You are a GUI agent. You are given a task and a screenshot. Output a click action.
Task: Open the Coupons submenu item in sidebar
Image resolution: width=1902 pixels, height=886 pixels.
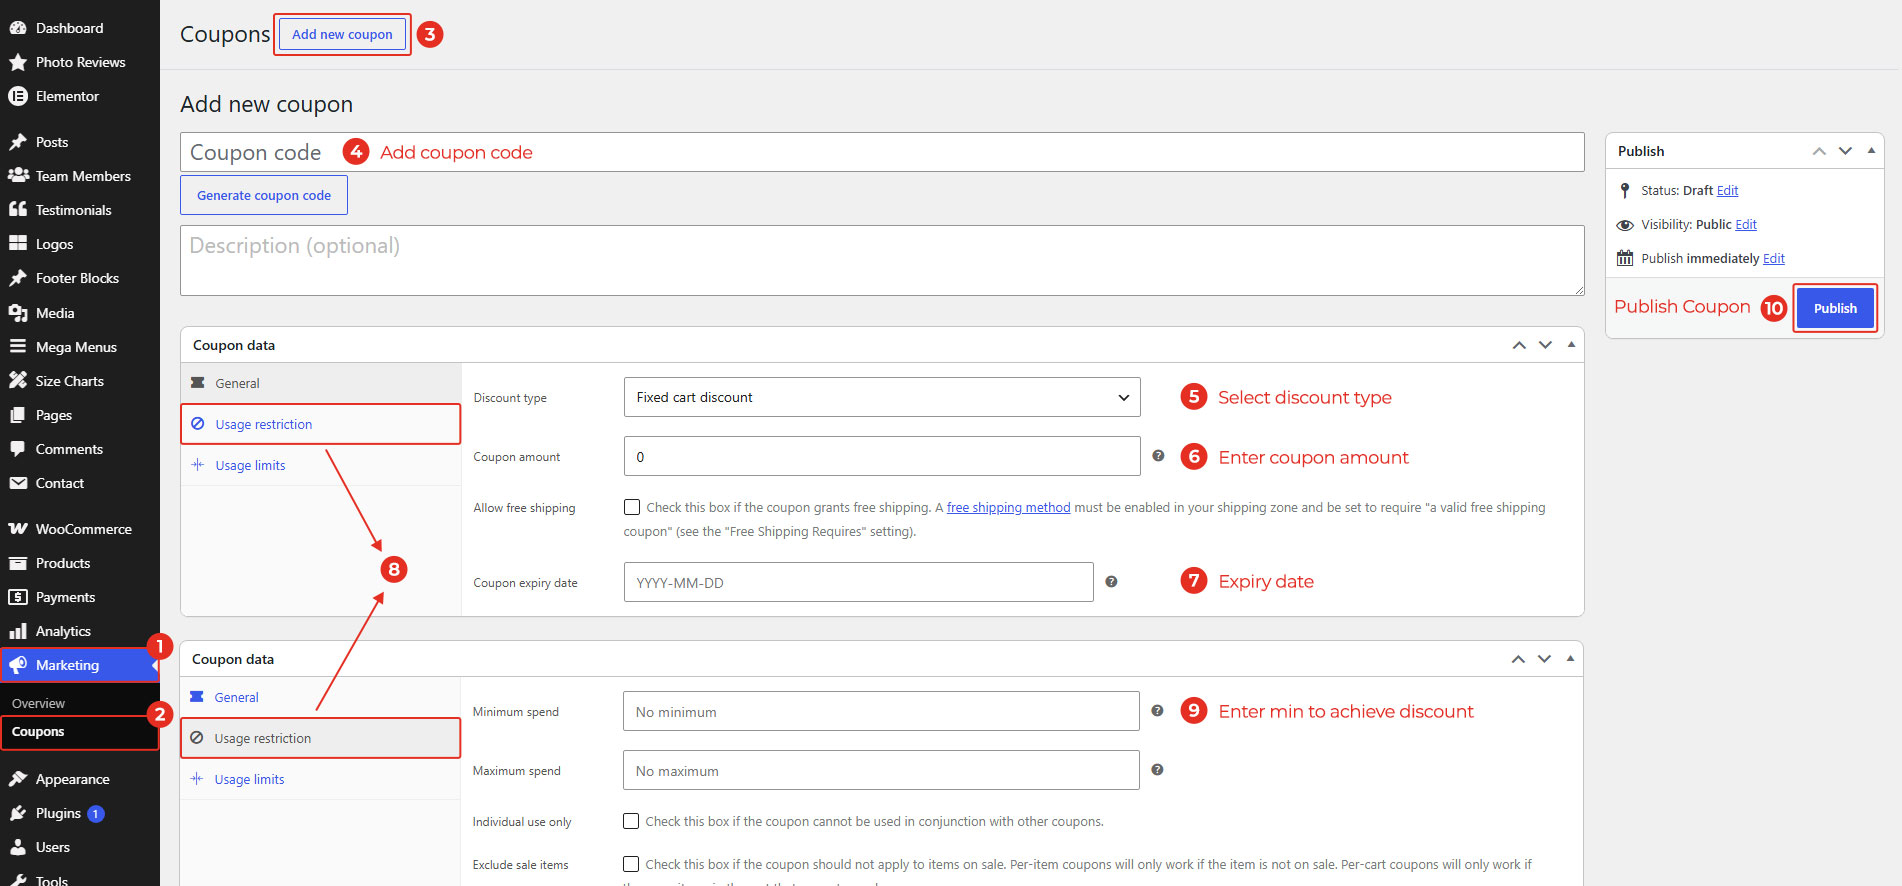click(38, 732)
